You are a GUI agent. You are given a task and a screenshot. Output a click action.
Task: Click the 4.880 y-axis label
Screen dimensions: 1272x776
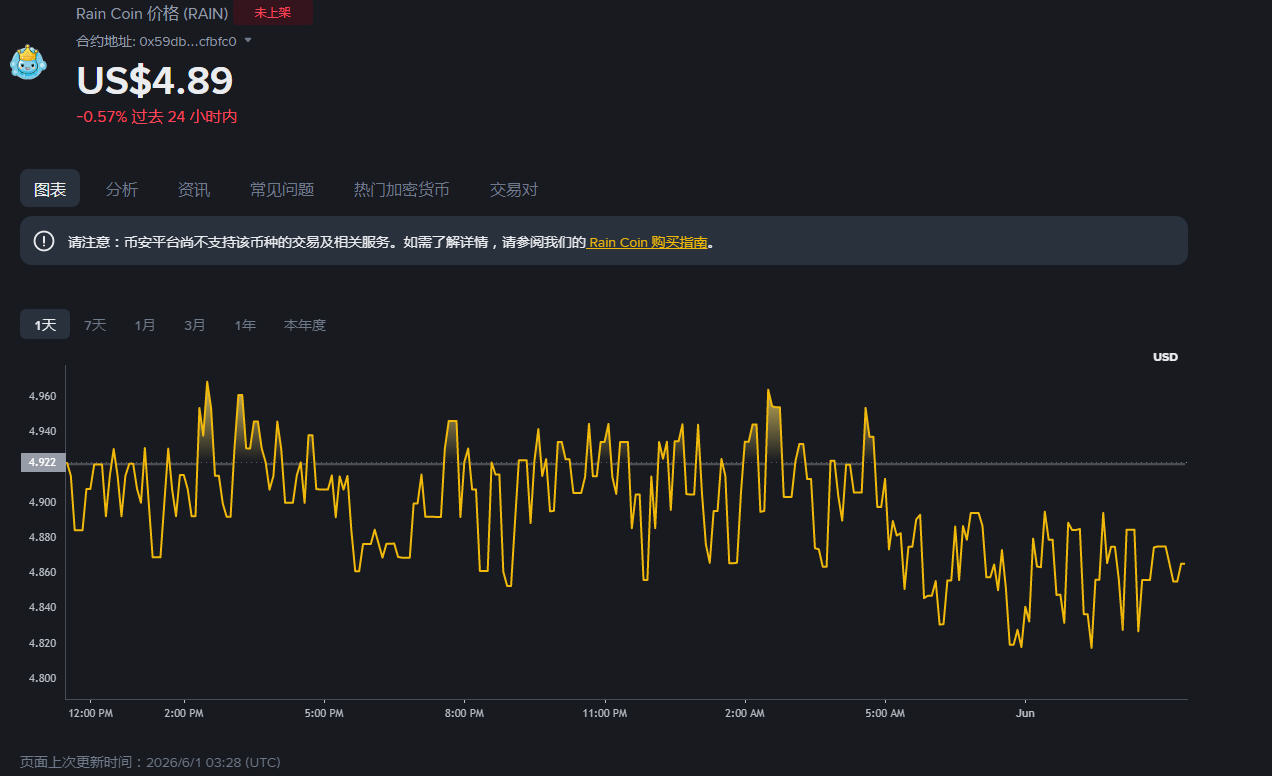coord(43,537)
